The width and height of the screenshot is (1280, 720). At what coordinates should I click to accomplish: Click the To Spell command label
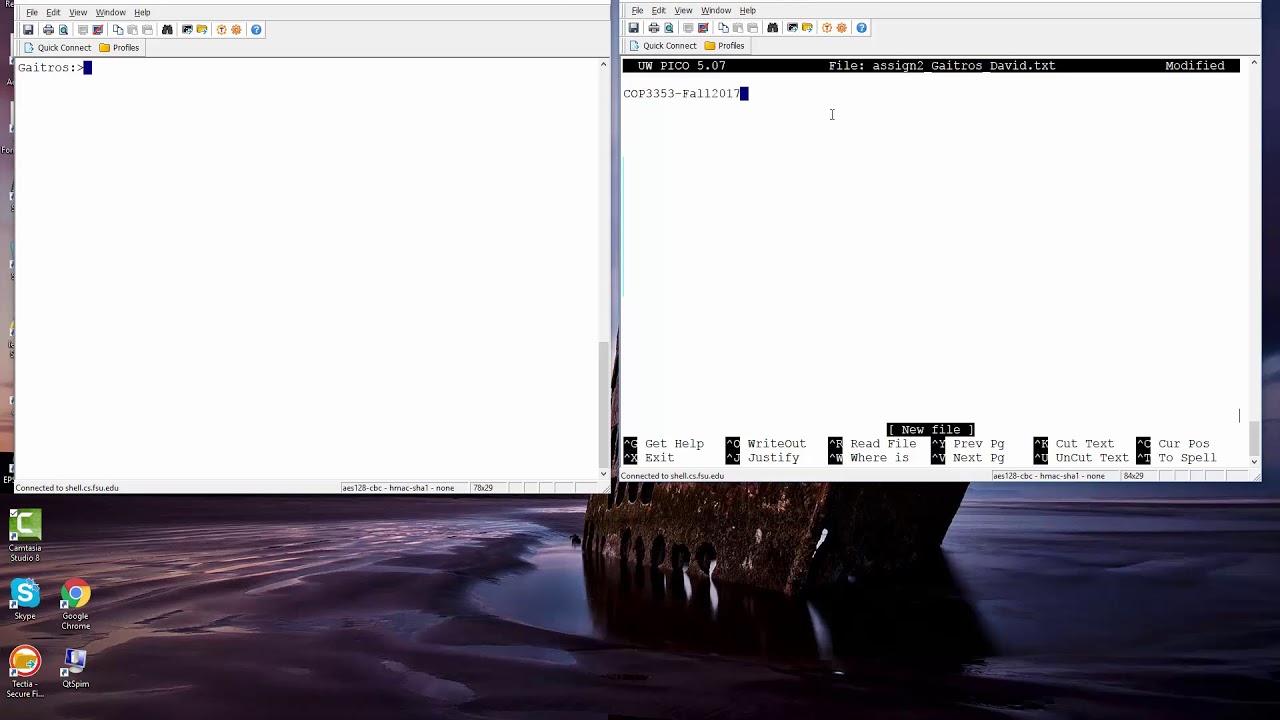coord(1187,458)
